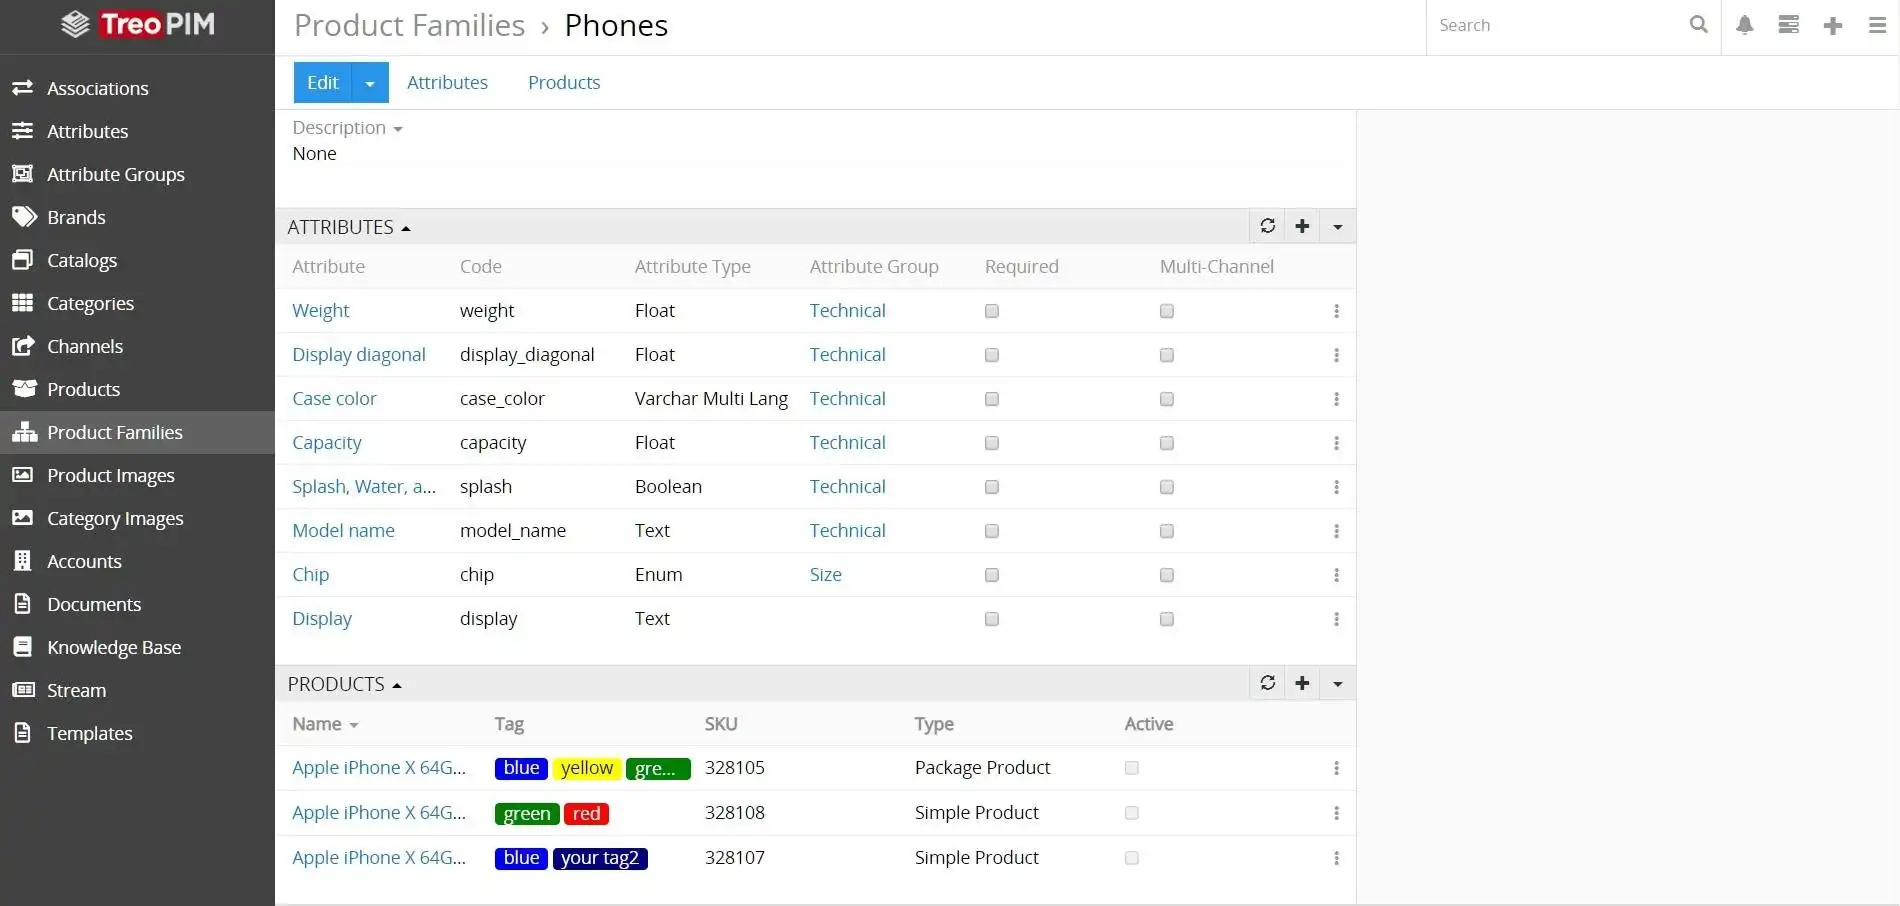Open the dropdown arrow next to Edit

pos(370,83)
